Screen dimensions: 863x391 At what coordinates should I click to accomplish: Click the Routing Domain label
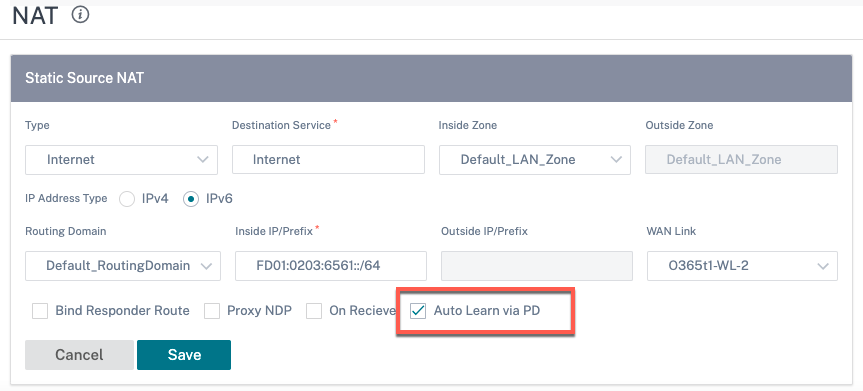coord(65,231)
